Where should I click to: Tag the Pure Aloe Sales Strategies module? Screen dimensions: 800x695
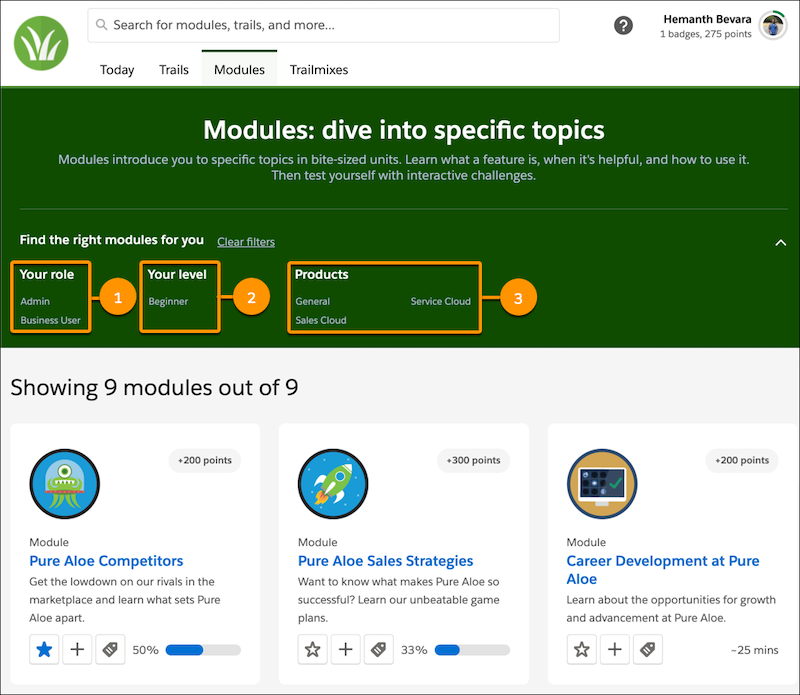point(379,650)
